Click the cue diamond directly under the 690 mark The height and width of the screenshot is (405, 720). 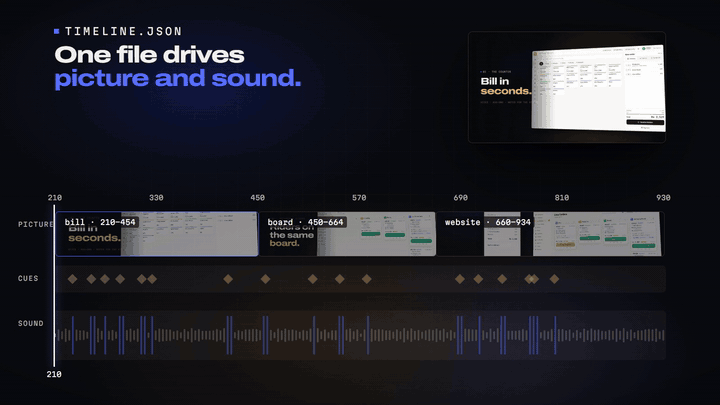pyautogui.click(x=460, y=279)
